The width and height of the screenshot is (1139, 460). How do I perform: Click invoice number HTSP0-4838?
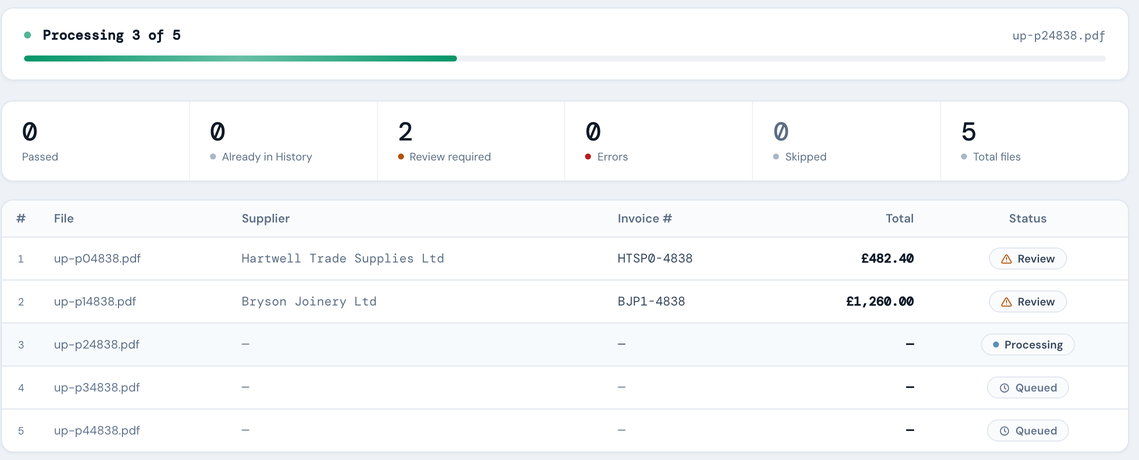coord(655,259)
